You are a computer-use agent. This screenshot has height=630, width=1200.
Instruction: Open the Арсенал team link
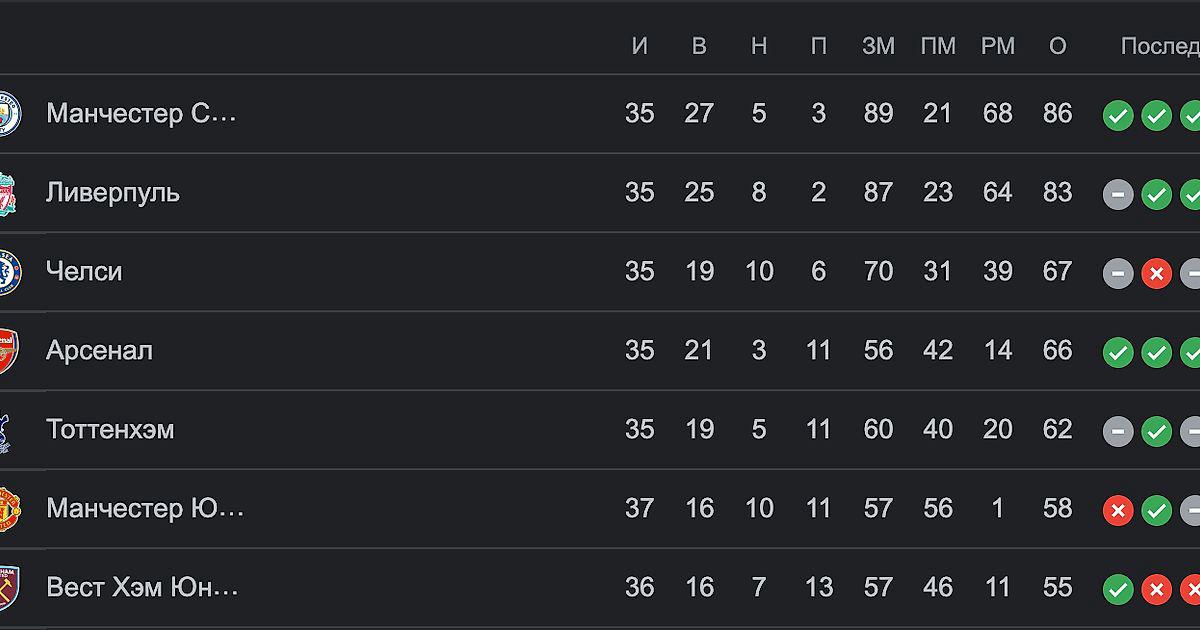[x=99, y=350]
